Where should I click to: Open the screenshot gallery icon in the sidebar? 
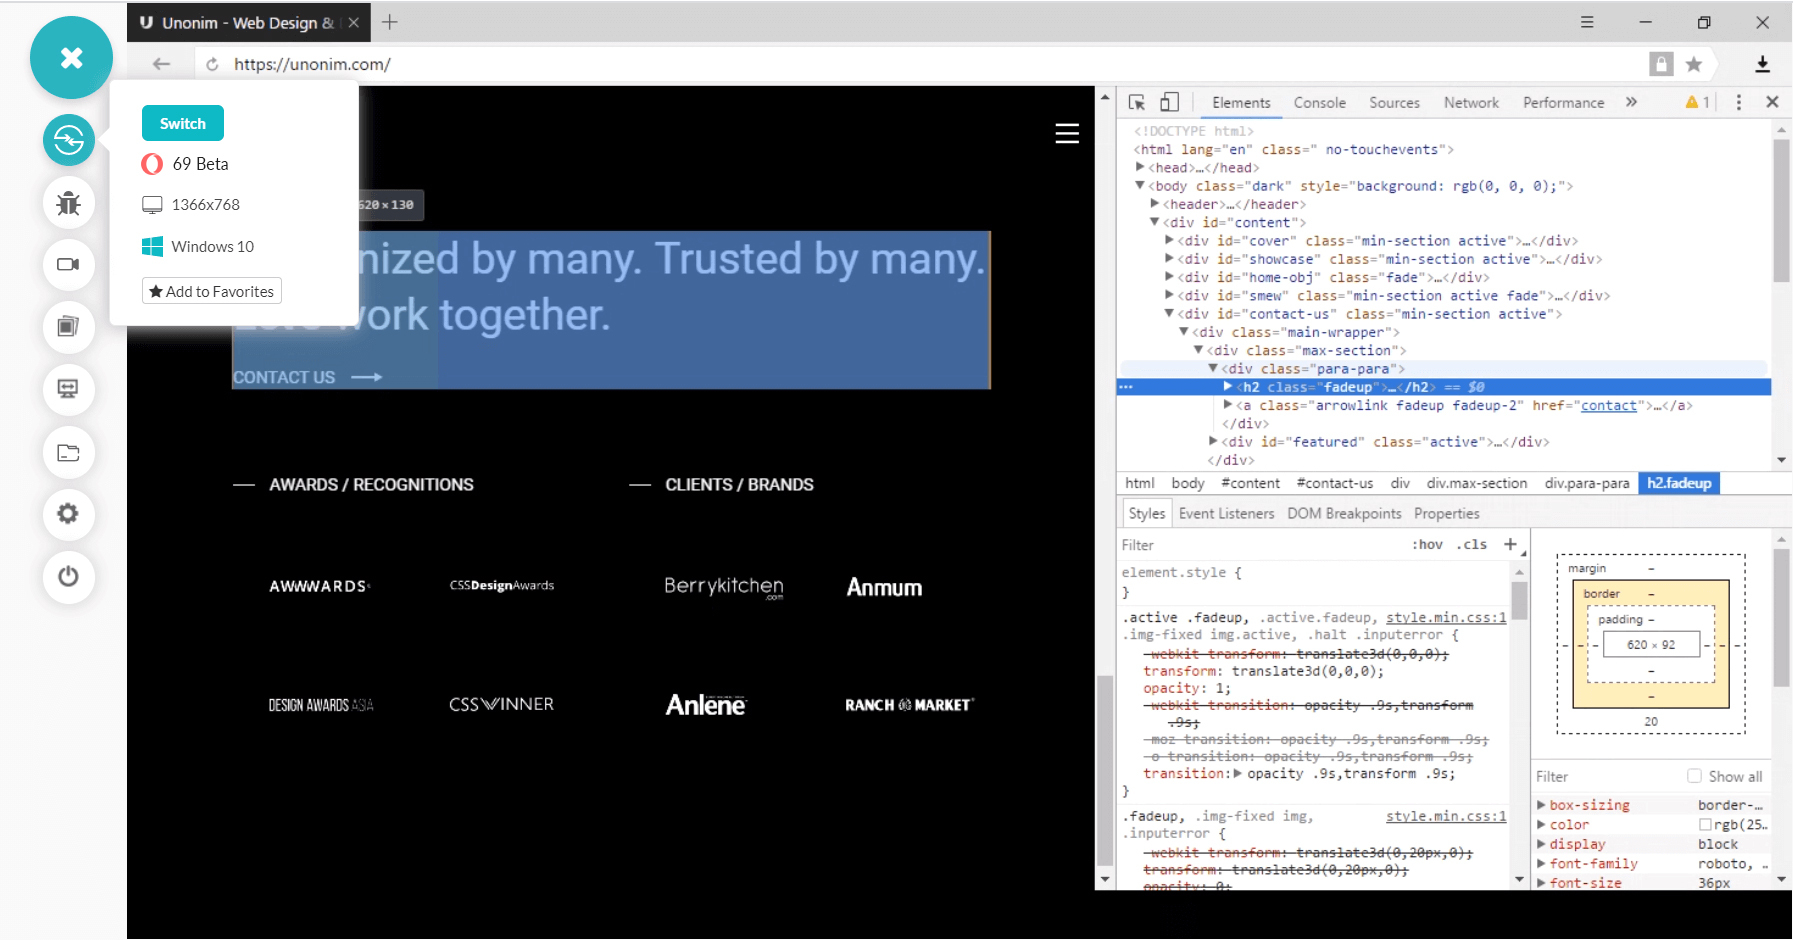68,327
